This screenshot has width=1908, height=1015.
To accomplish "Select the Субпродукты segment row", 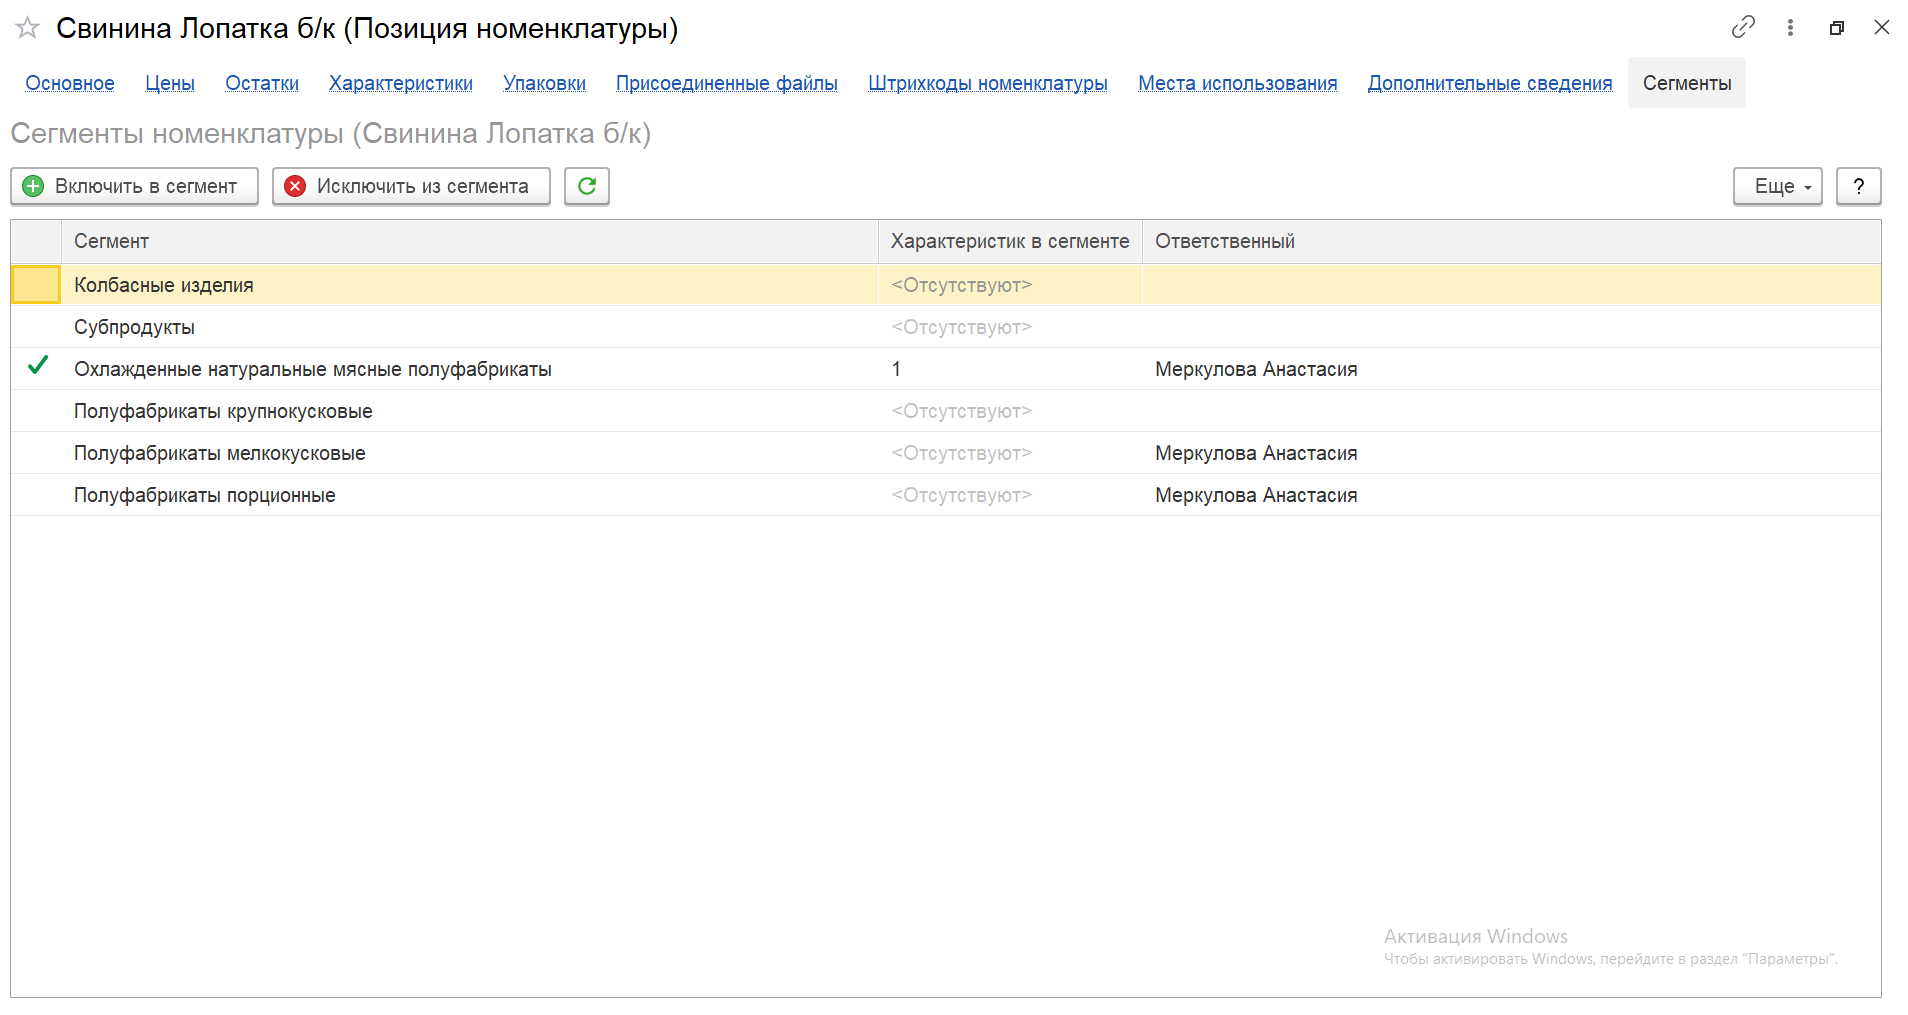I will point(135,327).
